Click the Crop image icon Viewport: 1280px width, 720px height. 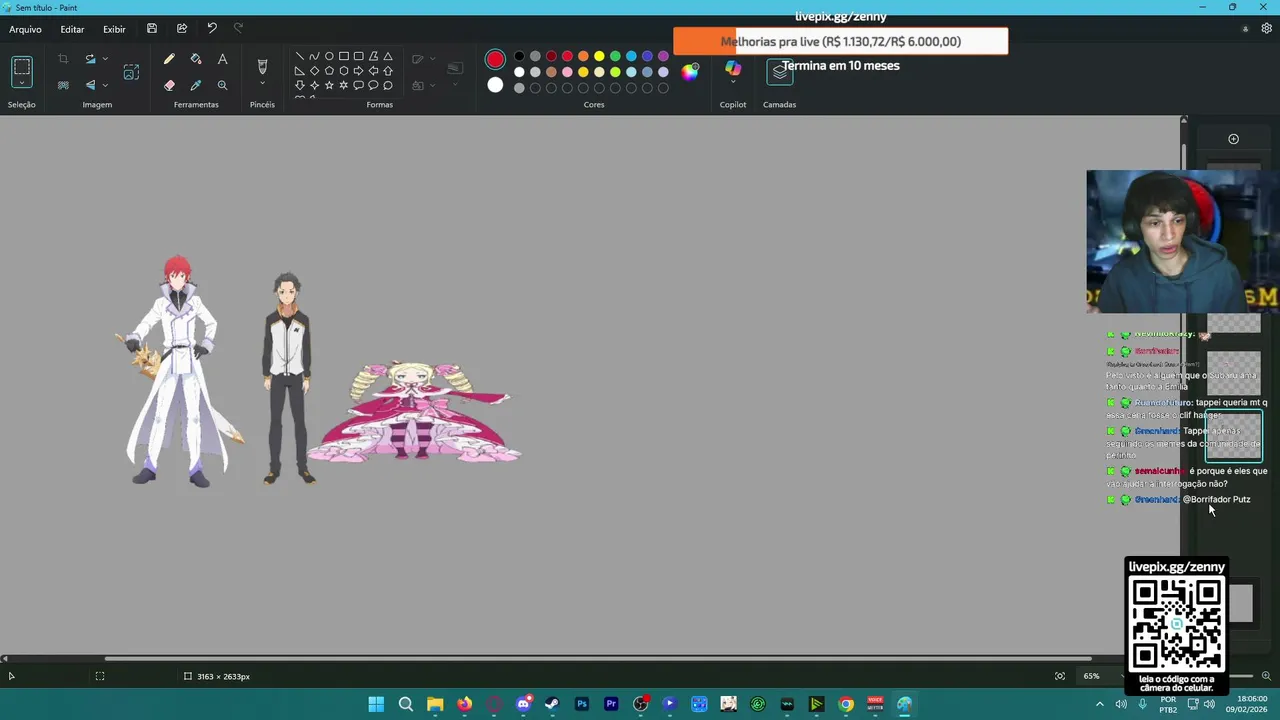[63, 60]
